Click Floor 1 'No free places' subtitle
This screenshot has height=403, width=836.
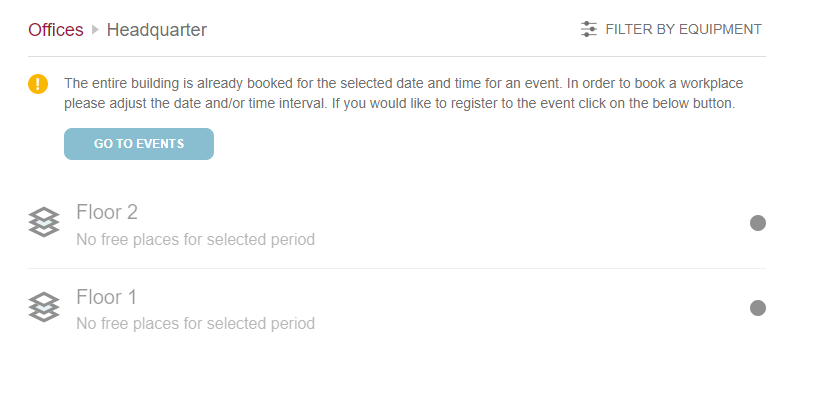[195, 324]
